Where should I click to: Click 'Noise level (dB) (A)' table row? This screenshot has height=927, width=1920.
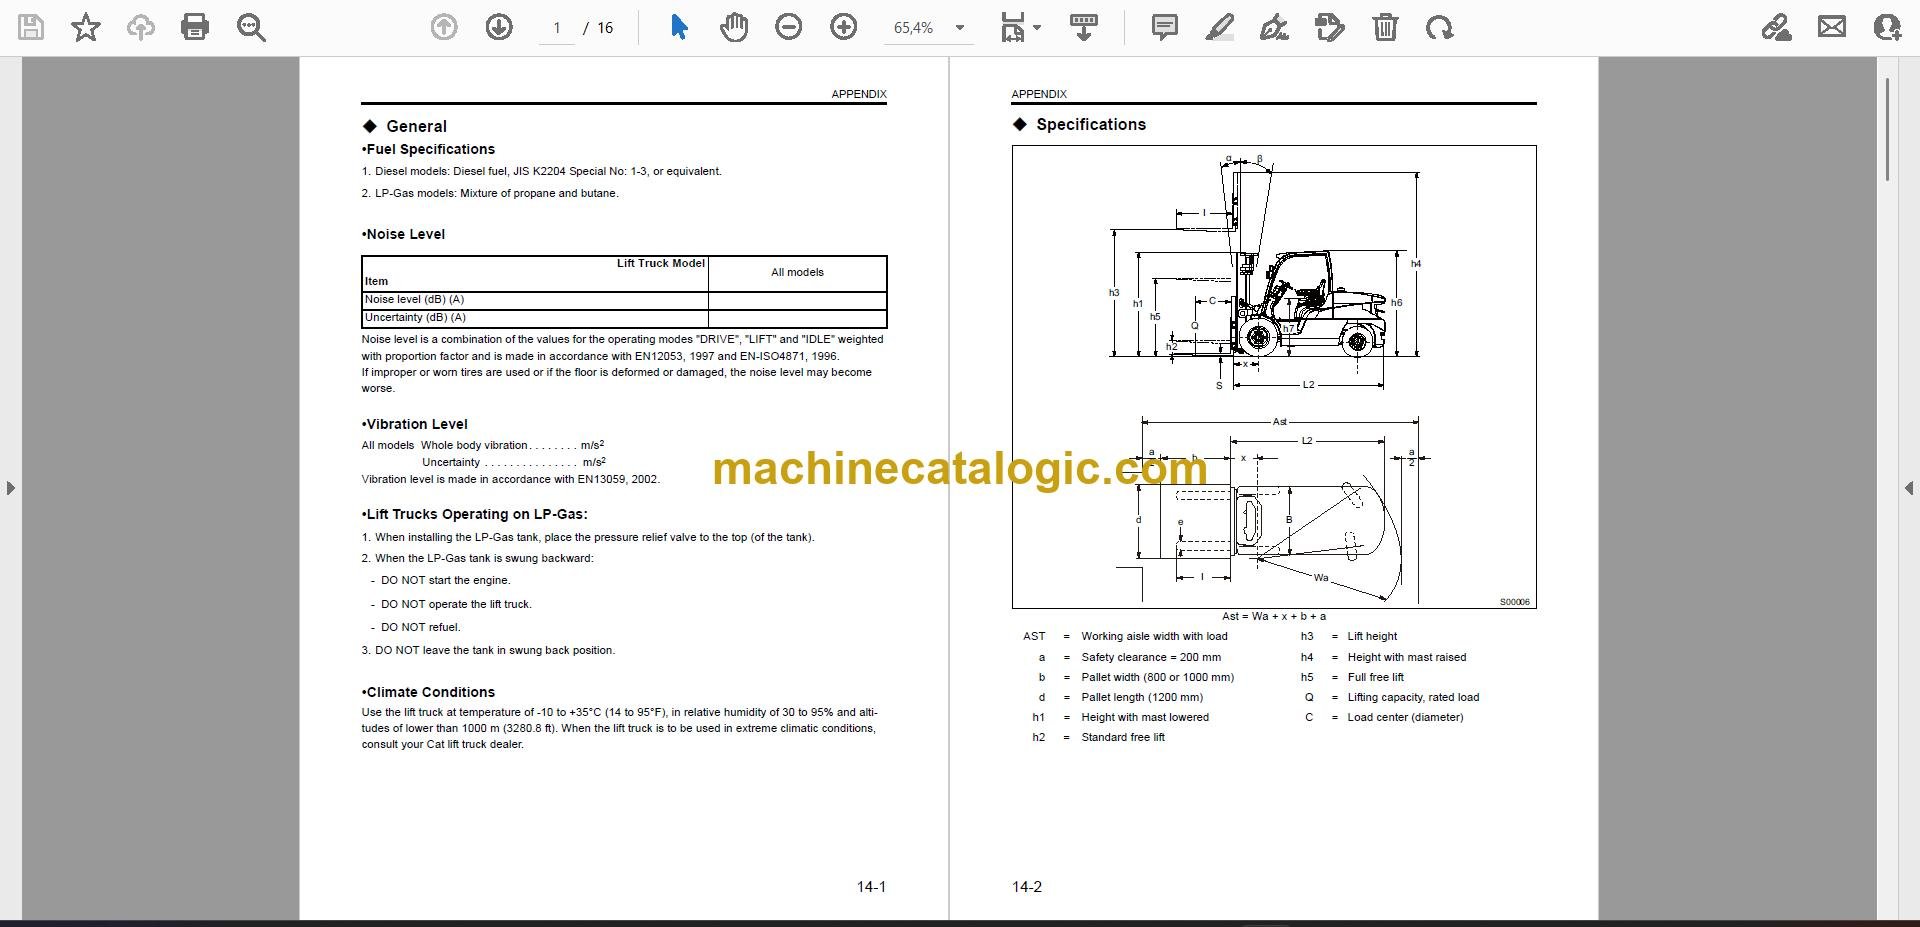pos(624,300)
